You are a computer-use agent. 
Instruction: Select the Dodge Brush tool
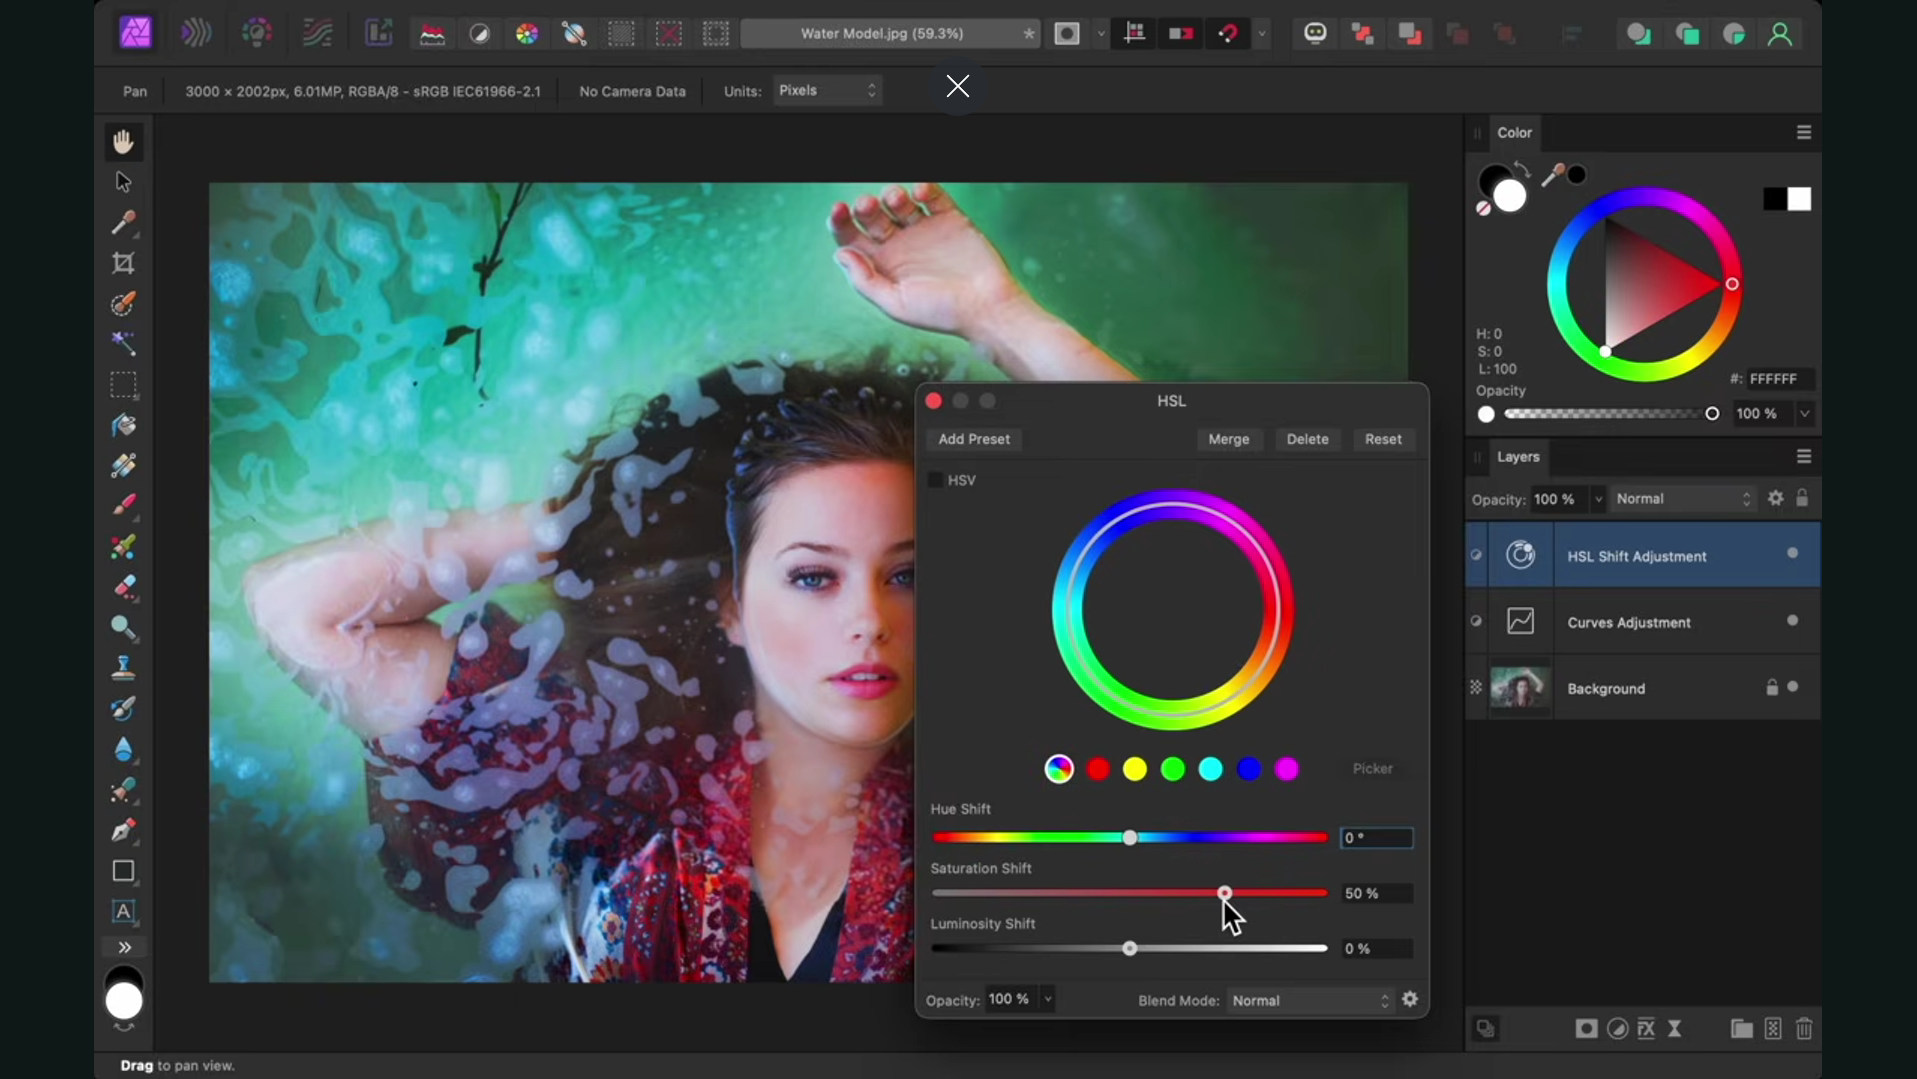point(123,627)
